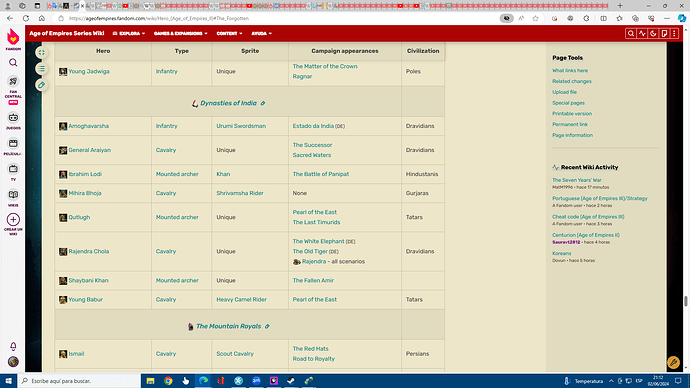Viewport: 690px width, 388px height.
Task: Select Hindustanis civilization cell text
Action: coord(422,174)
